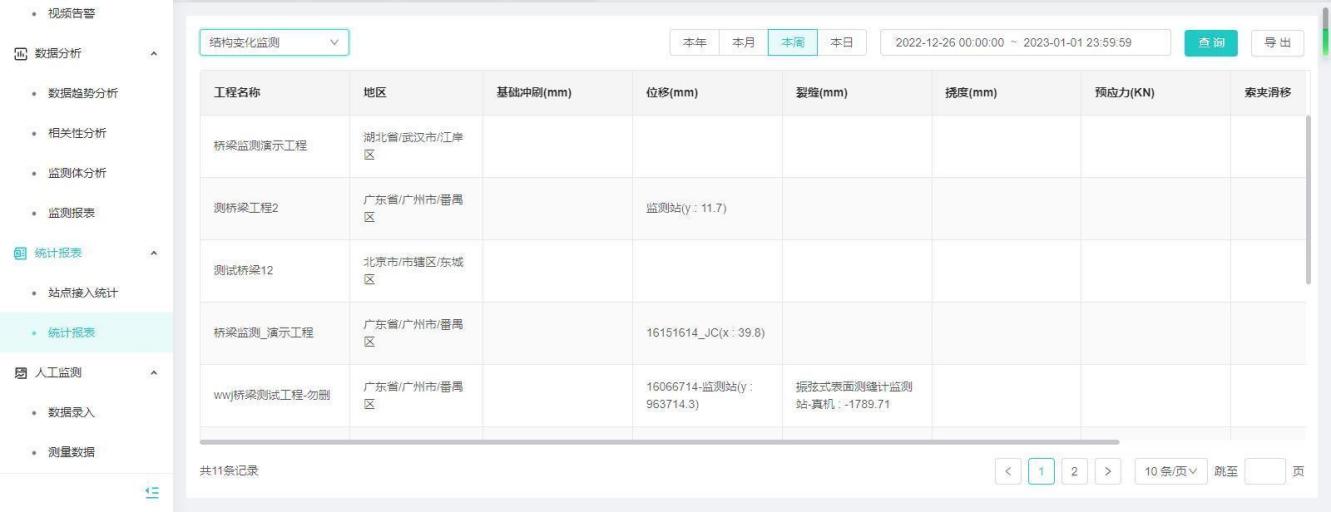1331x512 pixels.
Task: Go to page 2 of results
Action: point(1074,471)
